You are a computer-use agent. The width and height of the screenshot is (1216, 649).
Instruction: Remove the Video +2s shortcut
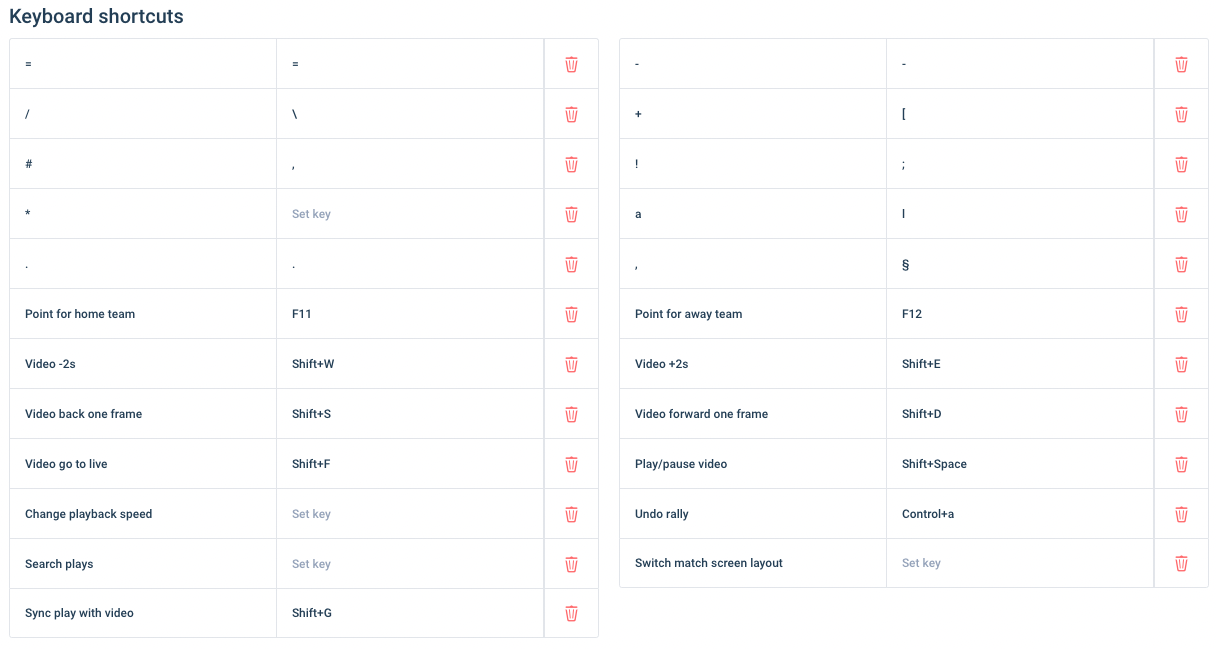pos(1181,364)
